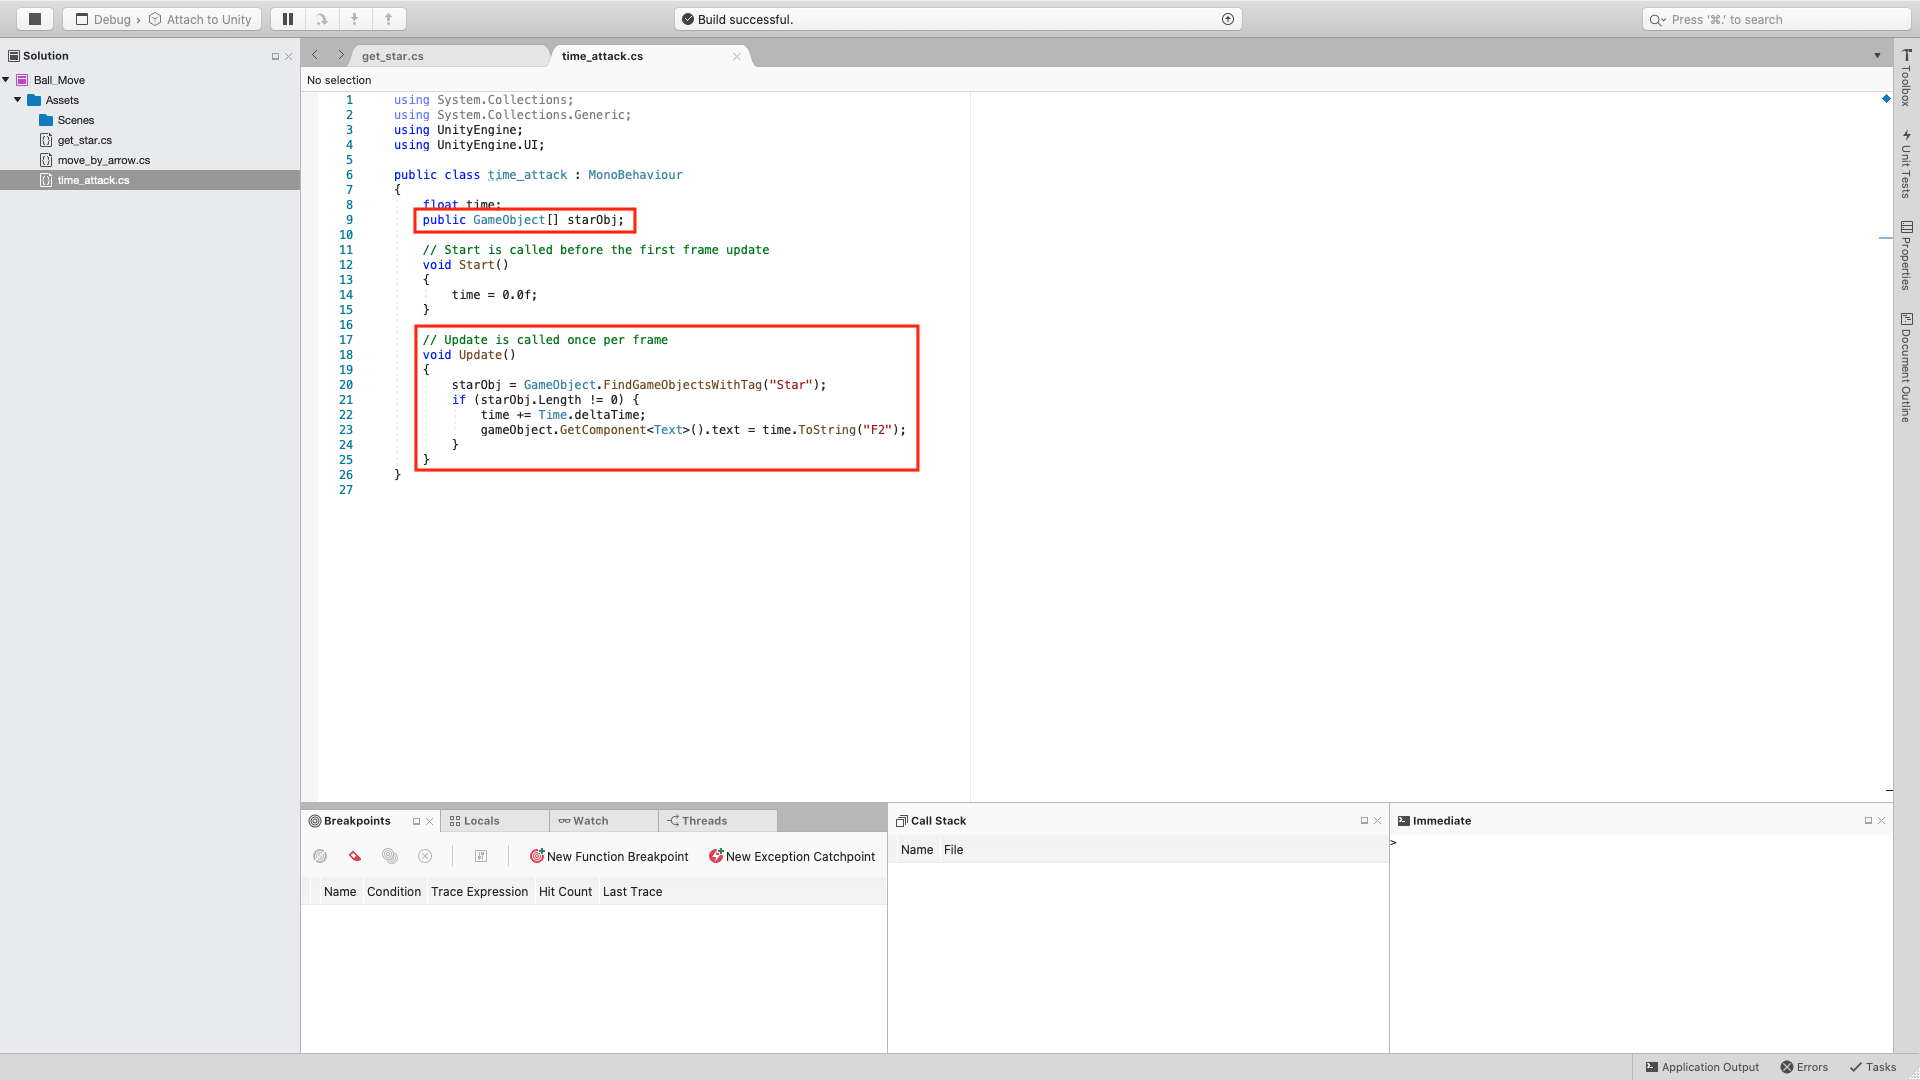Switch to the get_star.cs tab
1920x1080 pixels.
coord(393,56)
